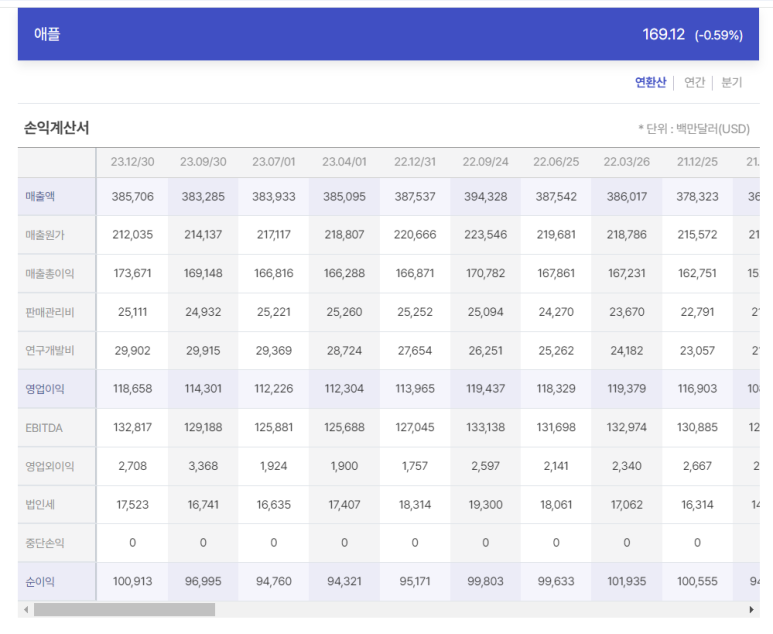Screen dimensions: 773x634
Task: Click the 매출액 value 385,706
Action: 133,197
